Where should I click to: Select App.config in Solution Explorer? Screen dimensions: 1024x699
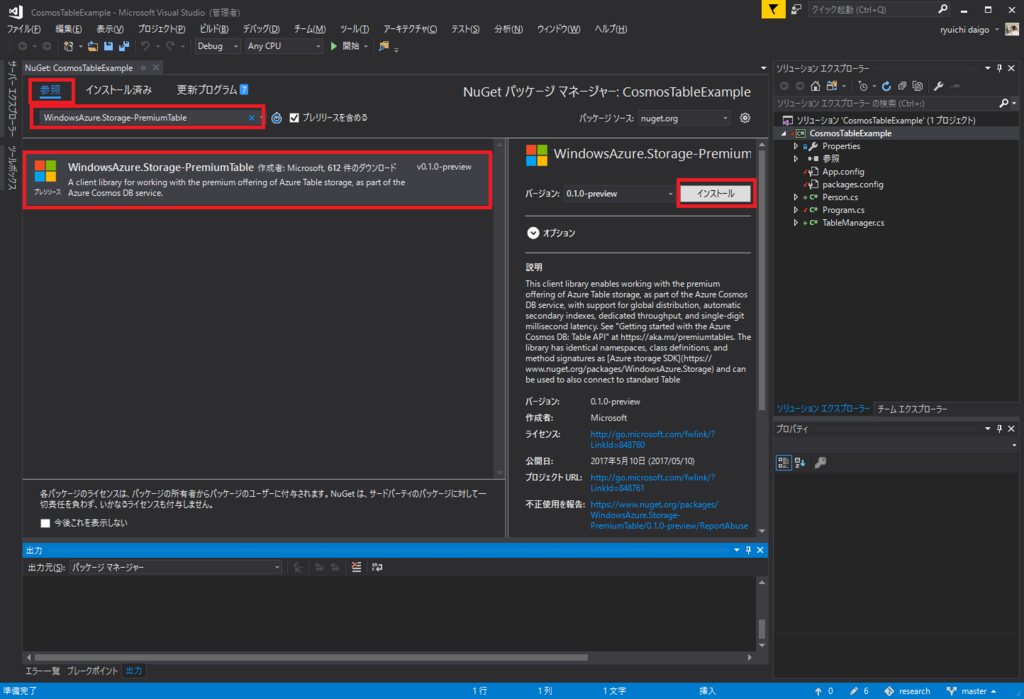point(842,172)
